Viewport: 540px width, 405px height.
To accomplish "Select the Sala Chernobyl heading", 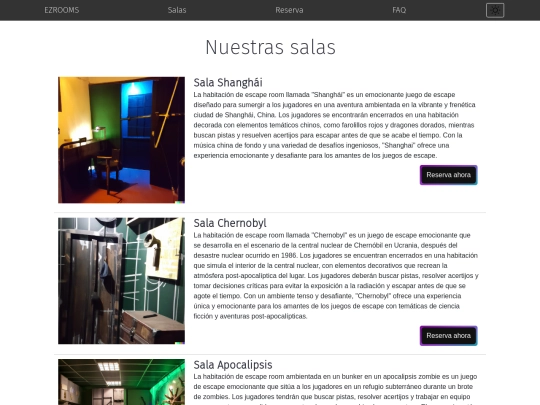I will click(x=230, y=223).
